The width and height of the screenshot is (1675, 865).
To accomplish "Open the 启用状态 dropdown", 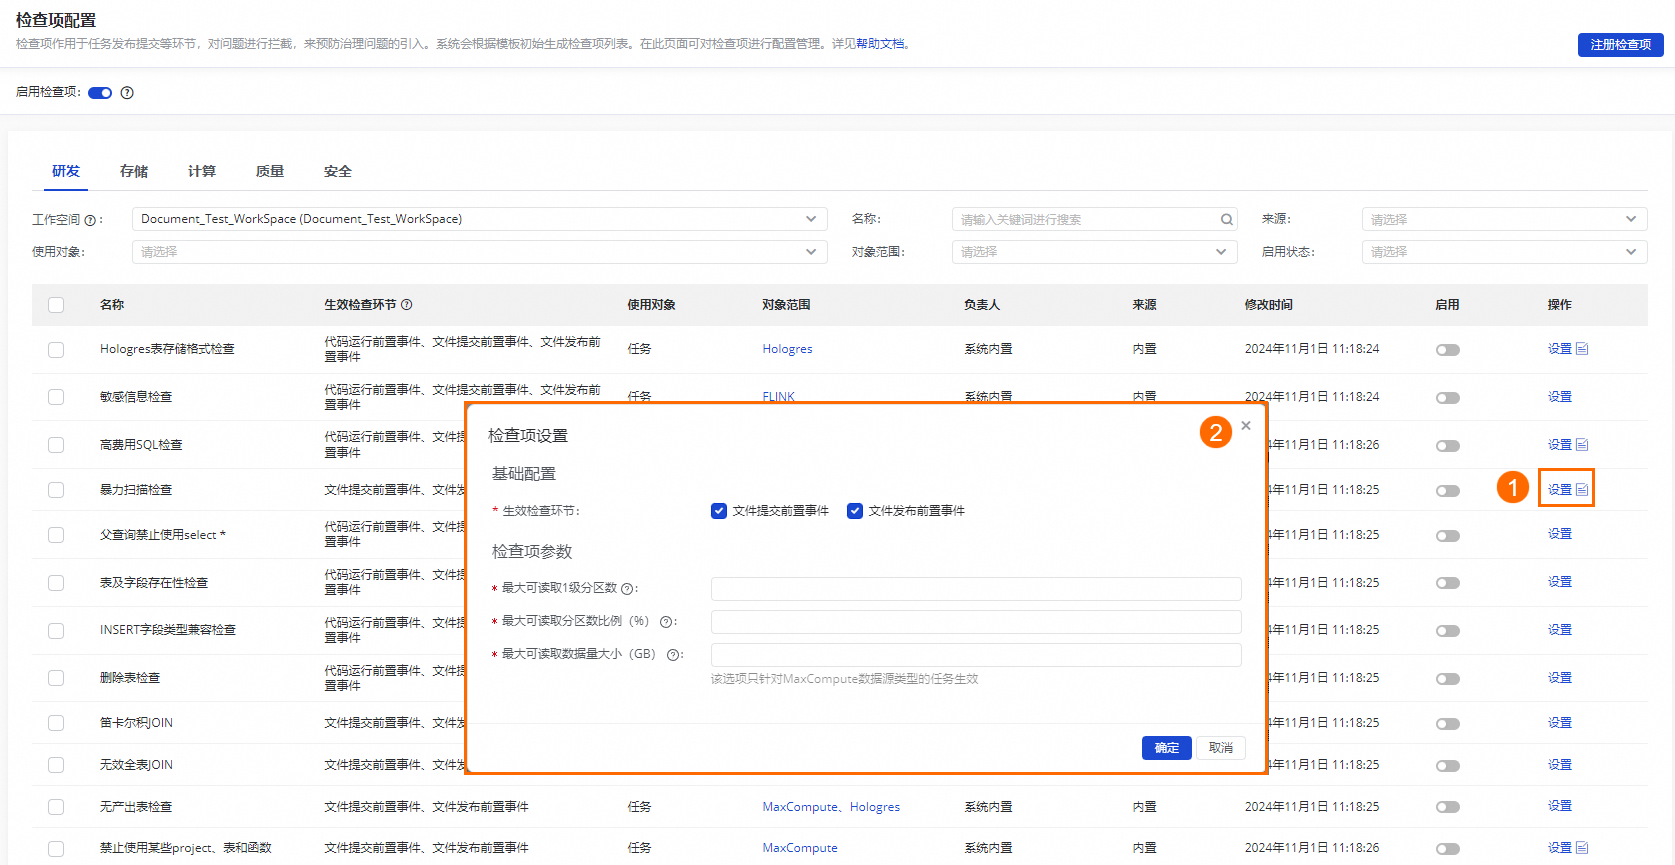I will click(x=1505, y=252).
